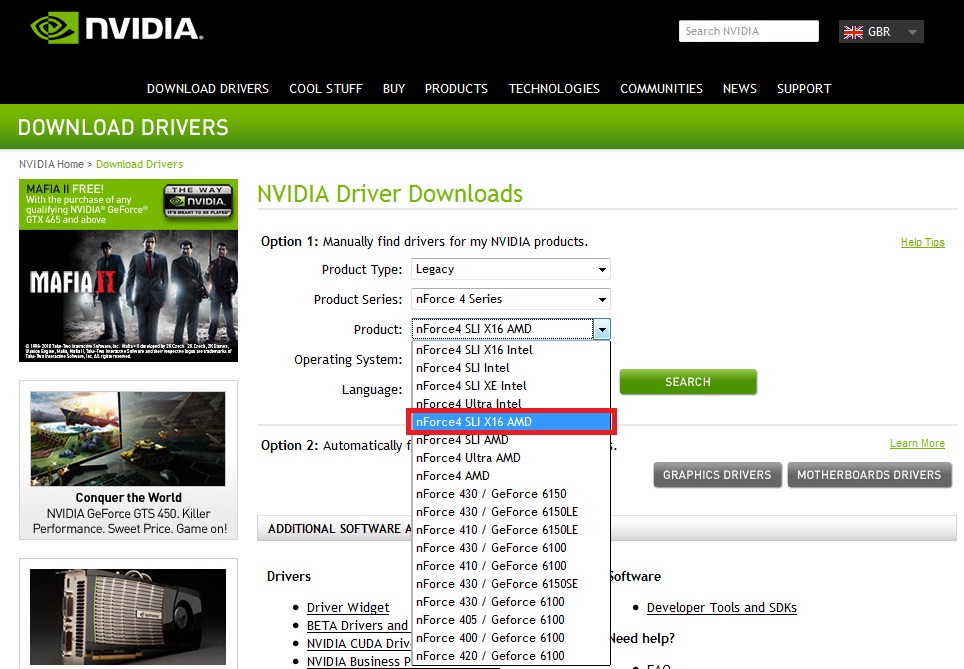Select nForce 430 / GeForce 6150LE option

point(510,512)
